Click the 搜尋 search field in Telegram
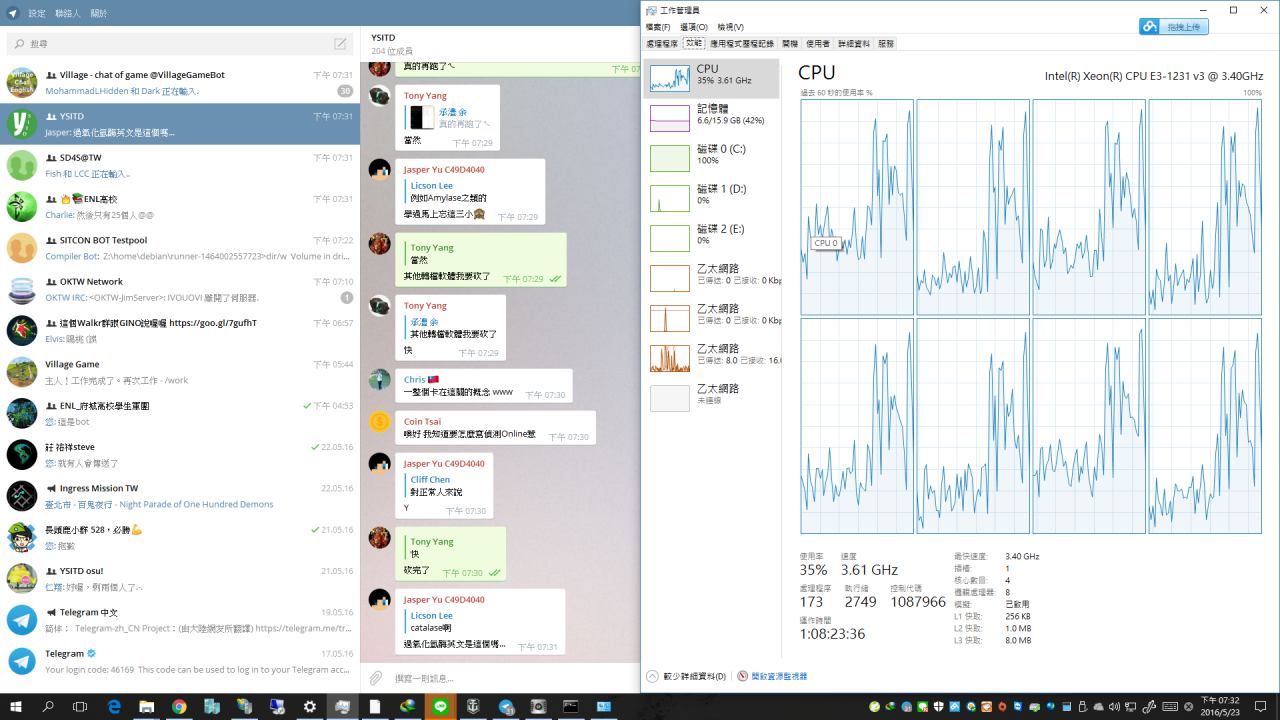Image resolution: width=1280 pixels, height=720 pixels. [170, 44]
